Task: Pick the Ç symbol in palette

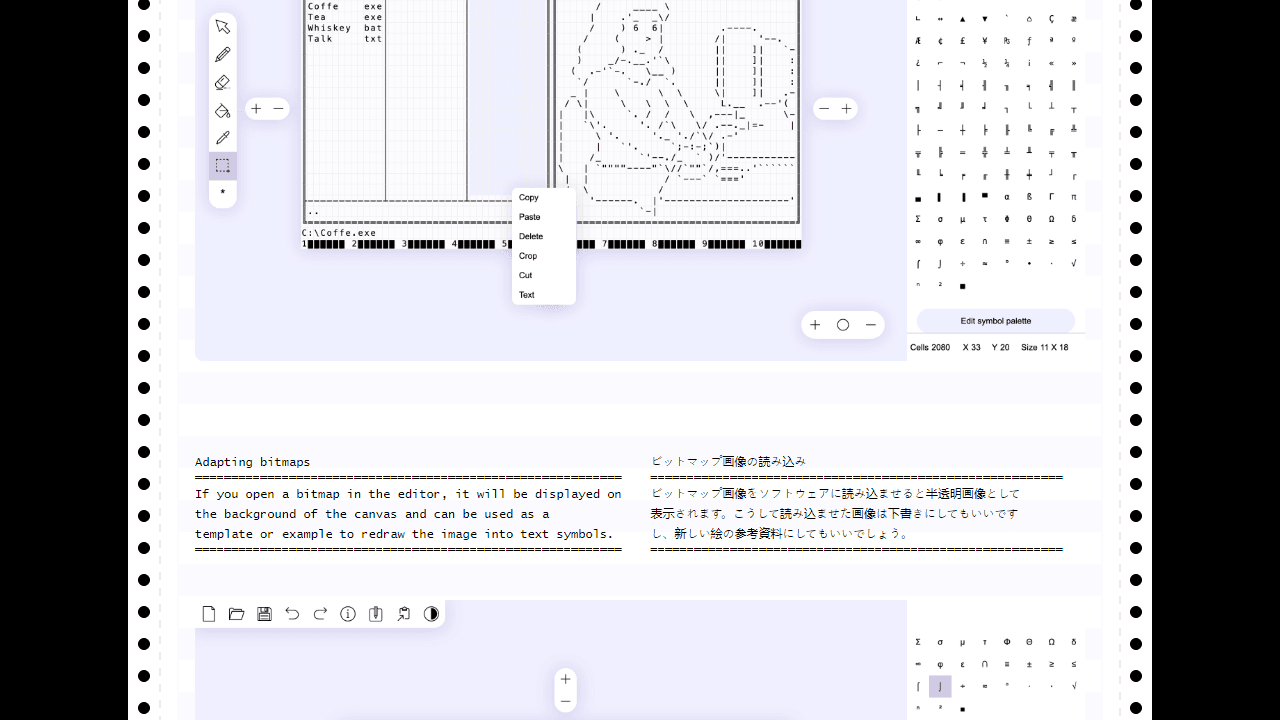Action: point(1052,19)
